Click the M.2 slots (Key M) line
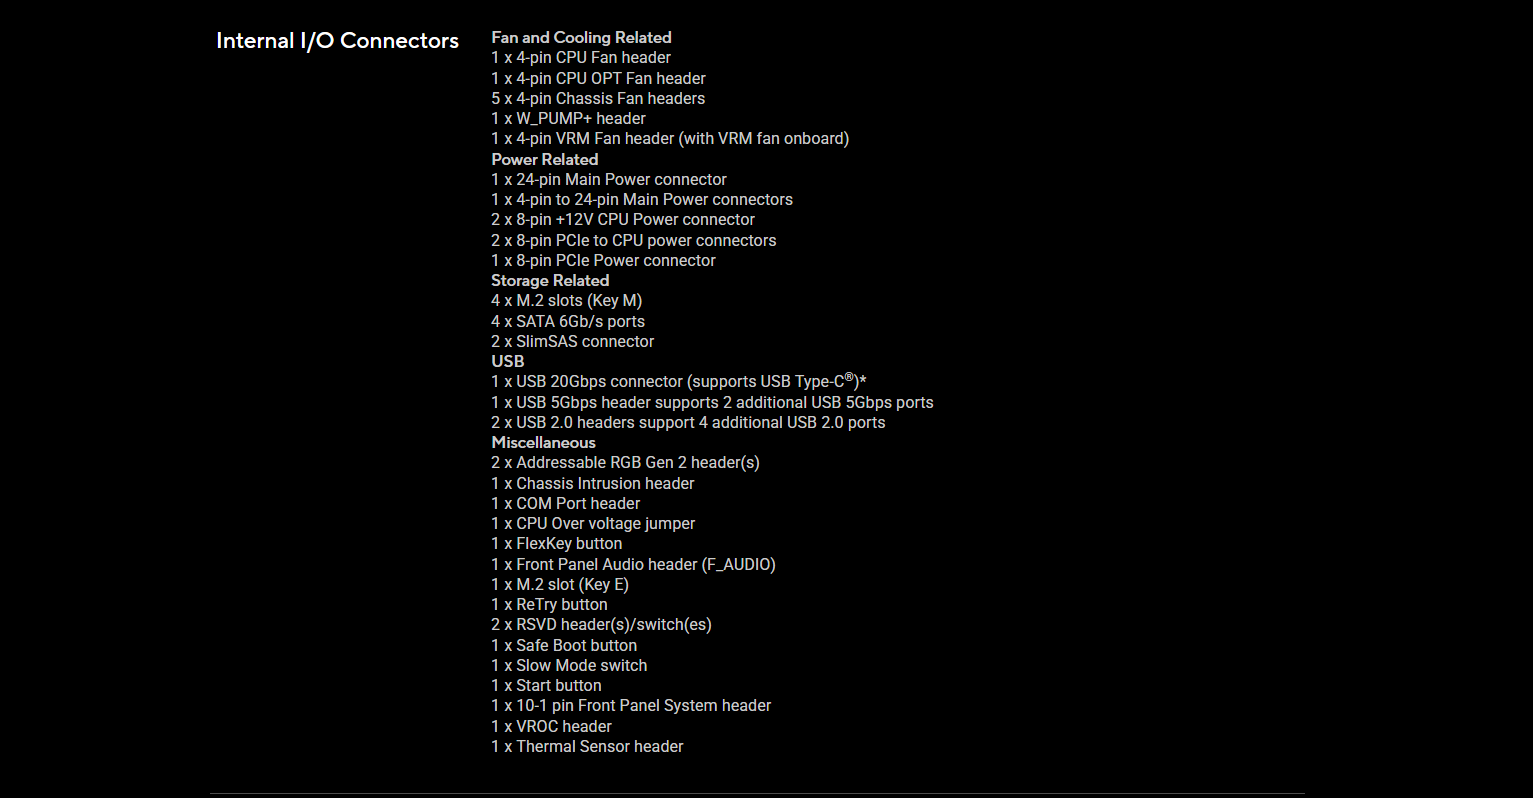Viewport: 1533px width, 798px height. pyautogui.click(x=566, y=300)
